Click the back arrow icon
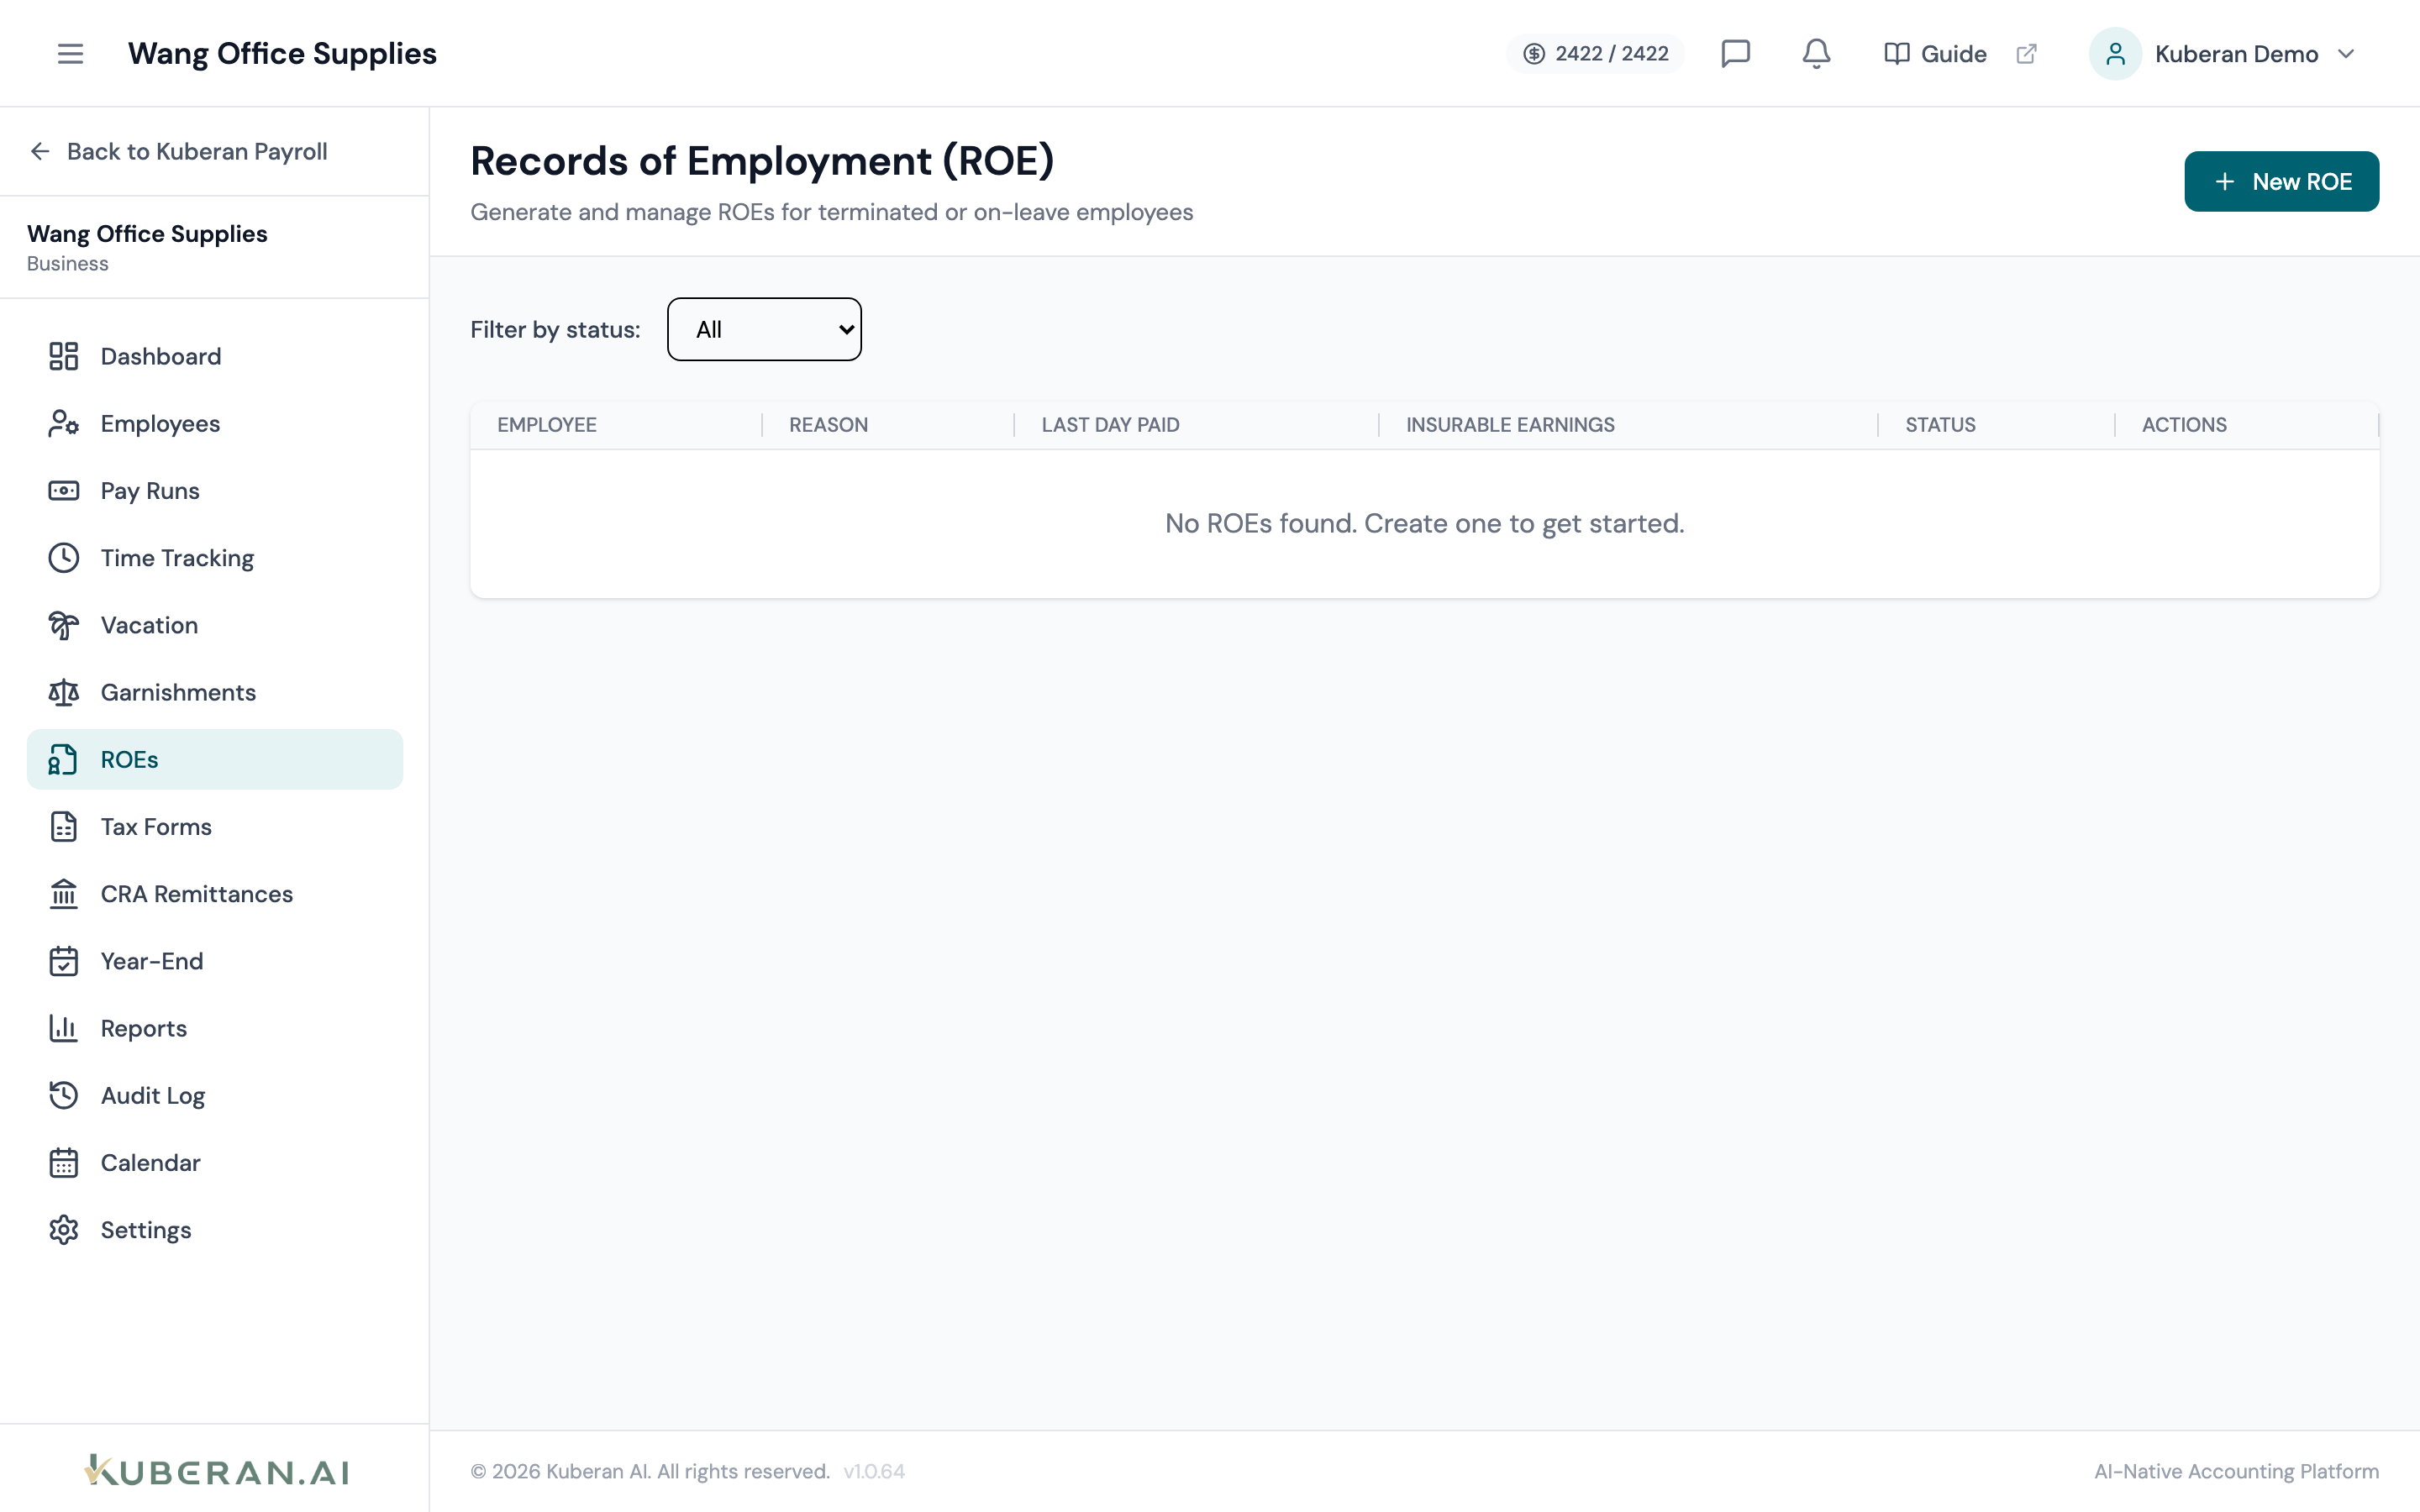 40,151
